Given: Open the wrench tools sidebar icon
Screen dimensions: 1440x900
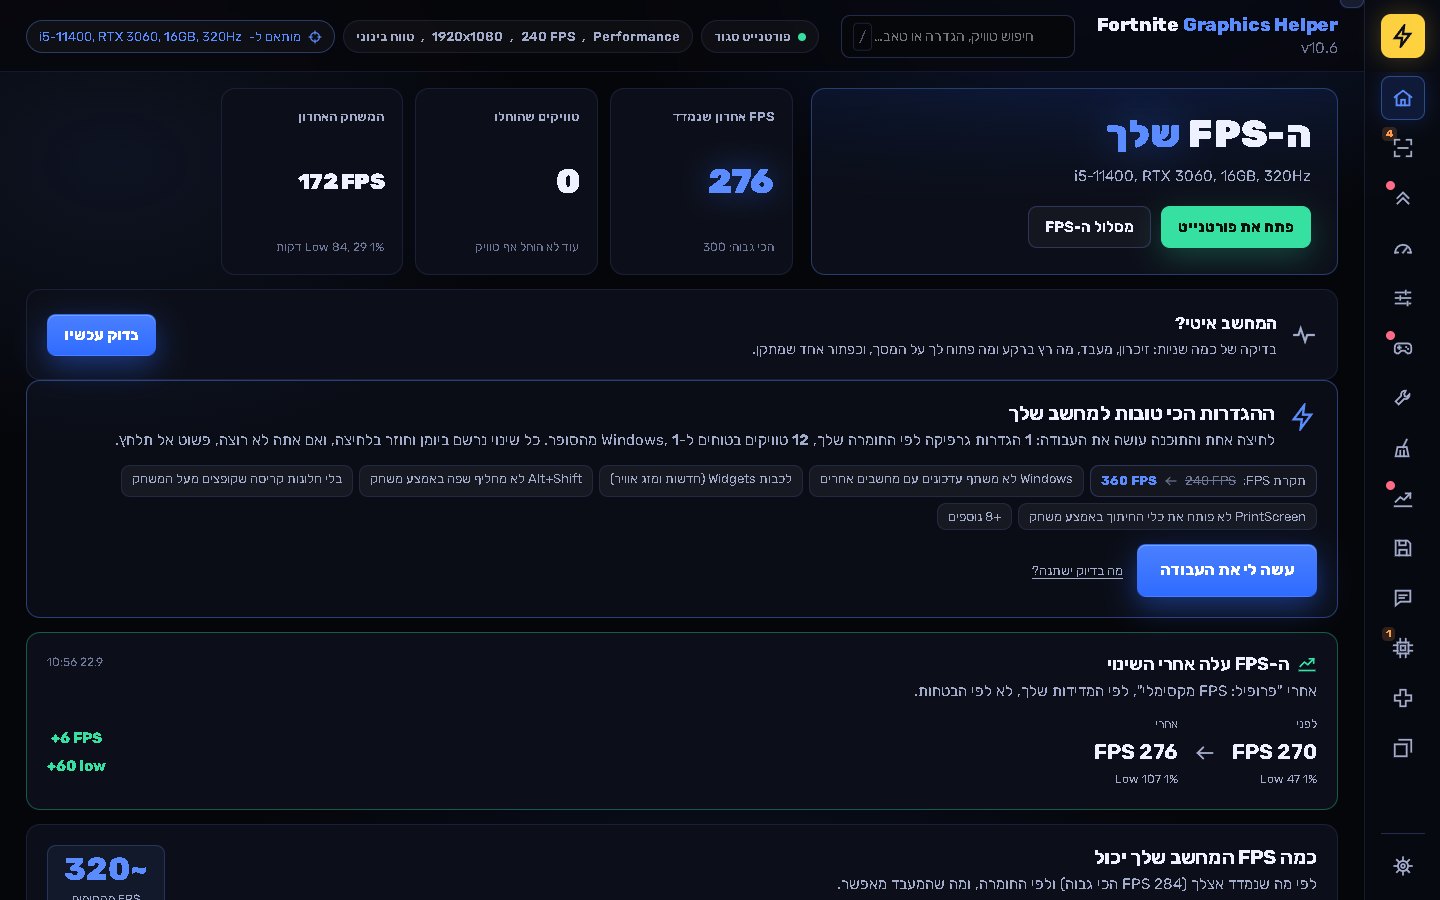Looking at the screenshot, I should pyautogui.click(x=1403, y=398).
